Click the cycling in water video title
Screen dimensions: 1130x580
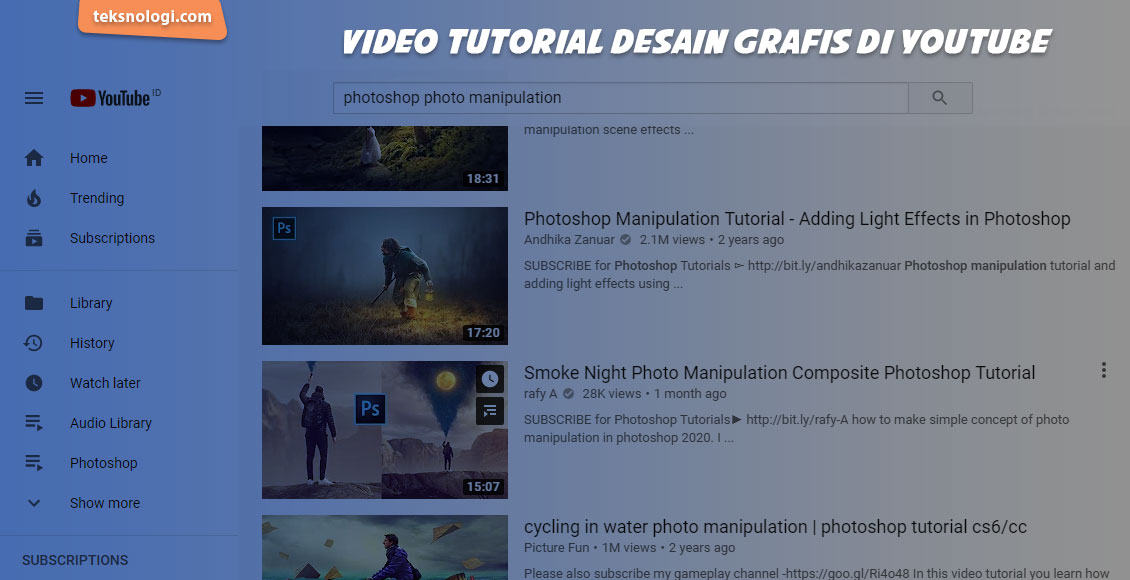pyautogui.click(x=775, y=527)
